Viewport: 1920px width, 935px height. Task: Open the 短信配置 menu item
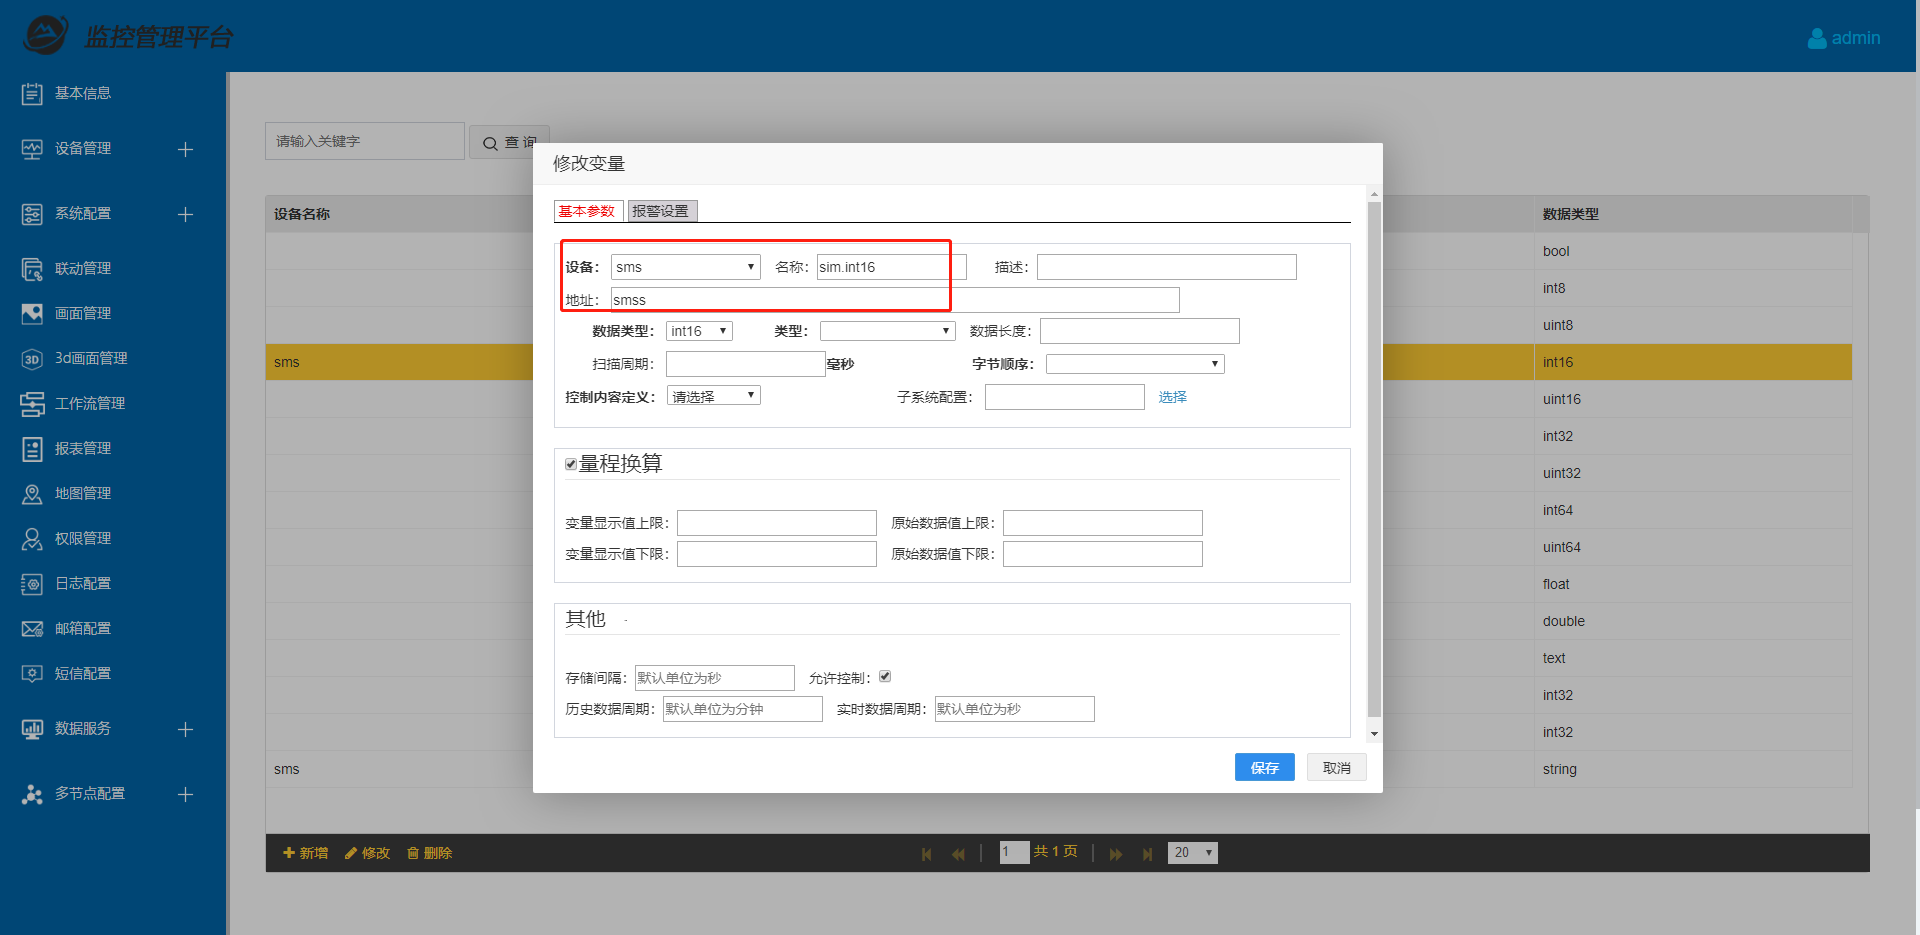point(83,674)
